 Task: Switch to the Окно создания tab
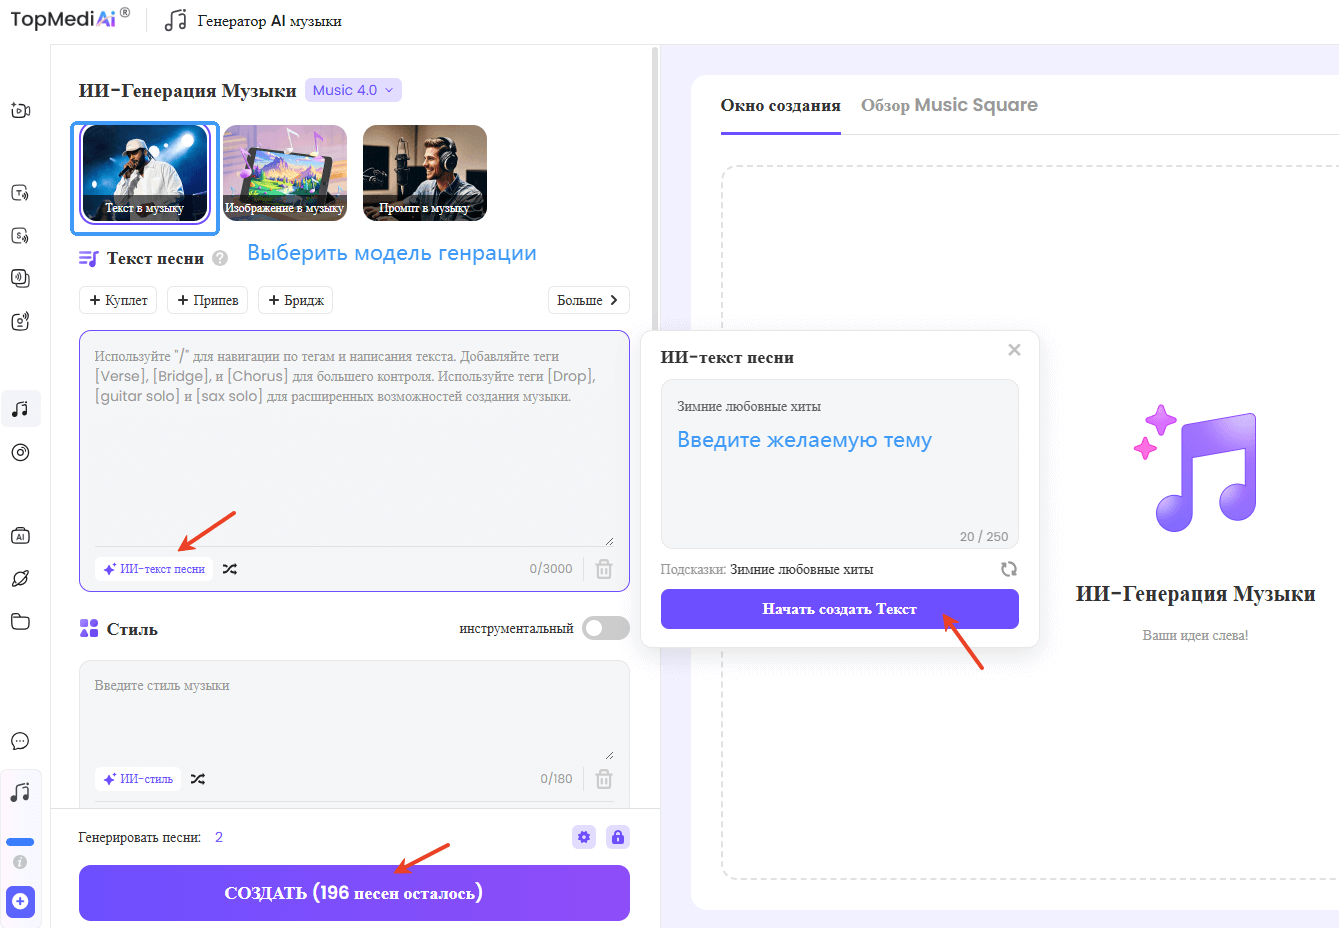(780, 105)
